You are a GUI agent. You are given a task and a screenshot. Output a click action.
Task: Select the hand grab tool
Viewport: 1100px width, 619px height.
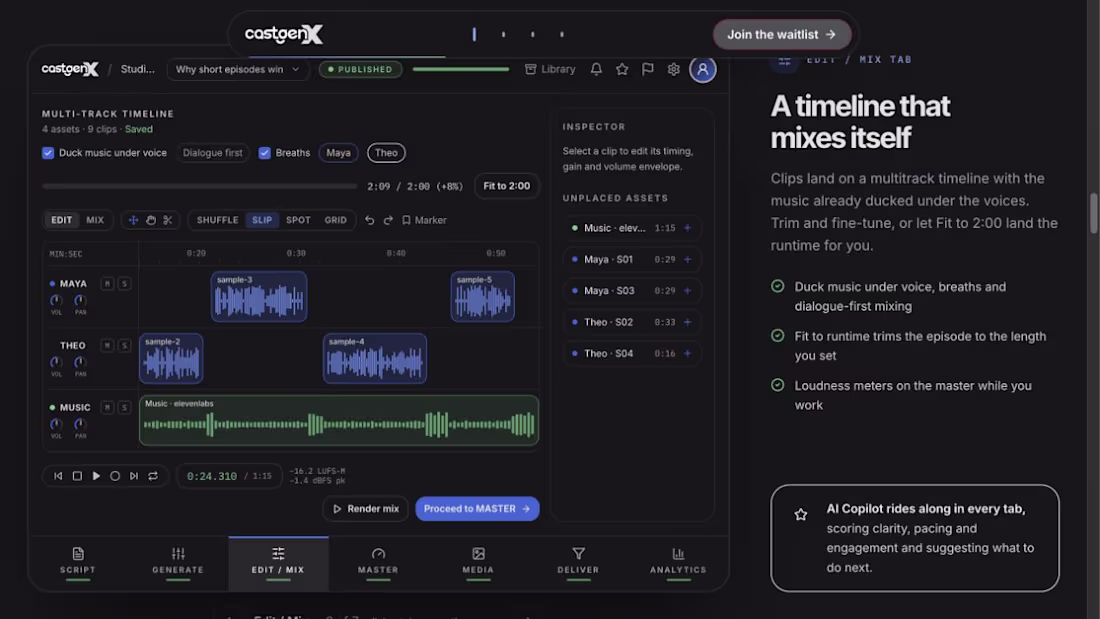click(x=150, y=220)
